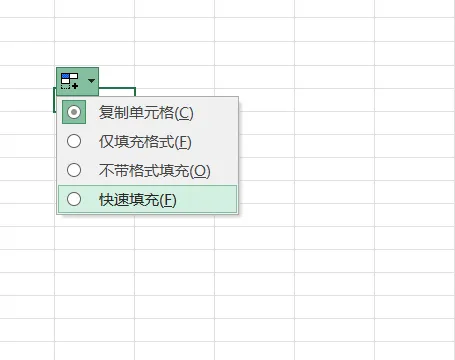Select the empty cell left of 仅填充格式 option
This screenshot has width=455, height=360.
point(27,146)
